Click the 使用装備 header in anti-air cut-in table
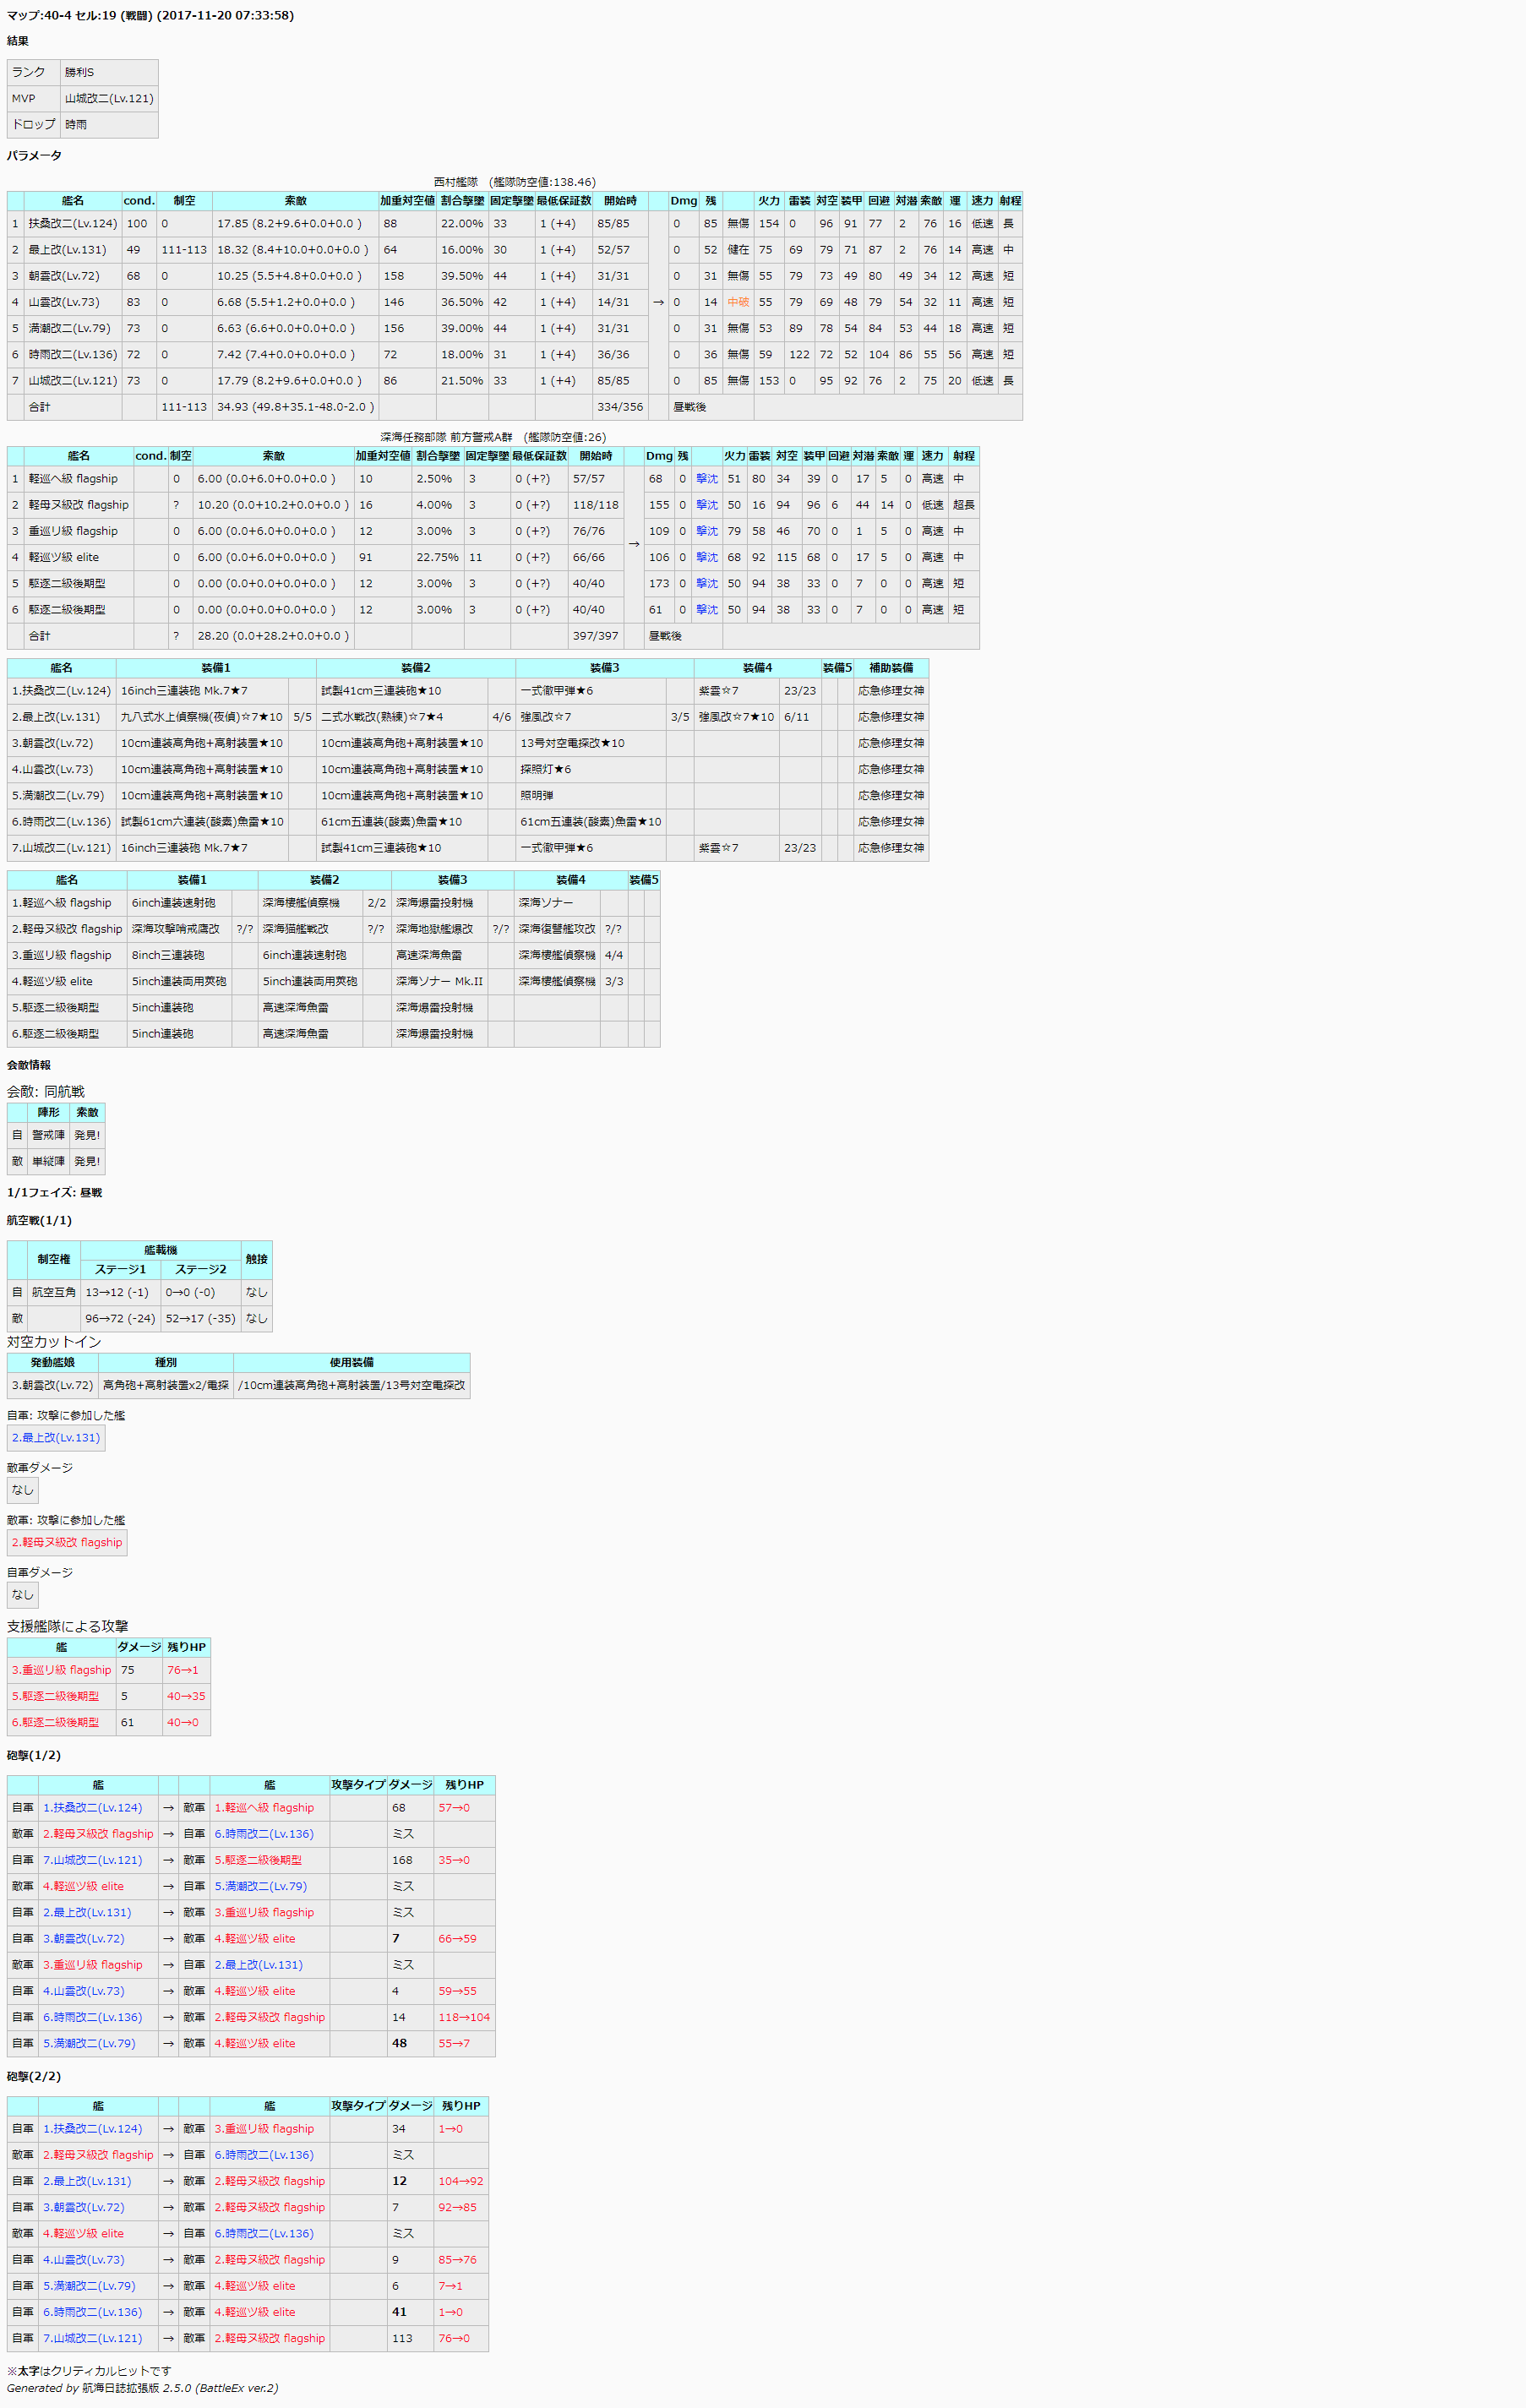The height and width of the screenshot is (2408, 1526). point(351,1362)
